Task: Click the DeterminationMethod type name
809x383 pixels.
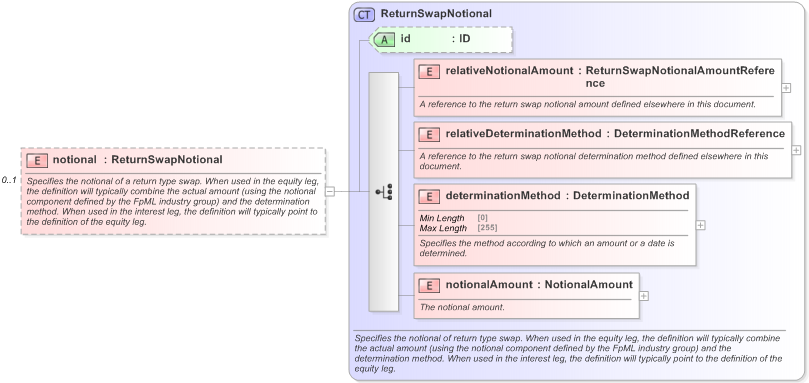Action: coord(631,196)
